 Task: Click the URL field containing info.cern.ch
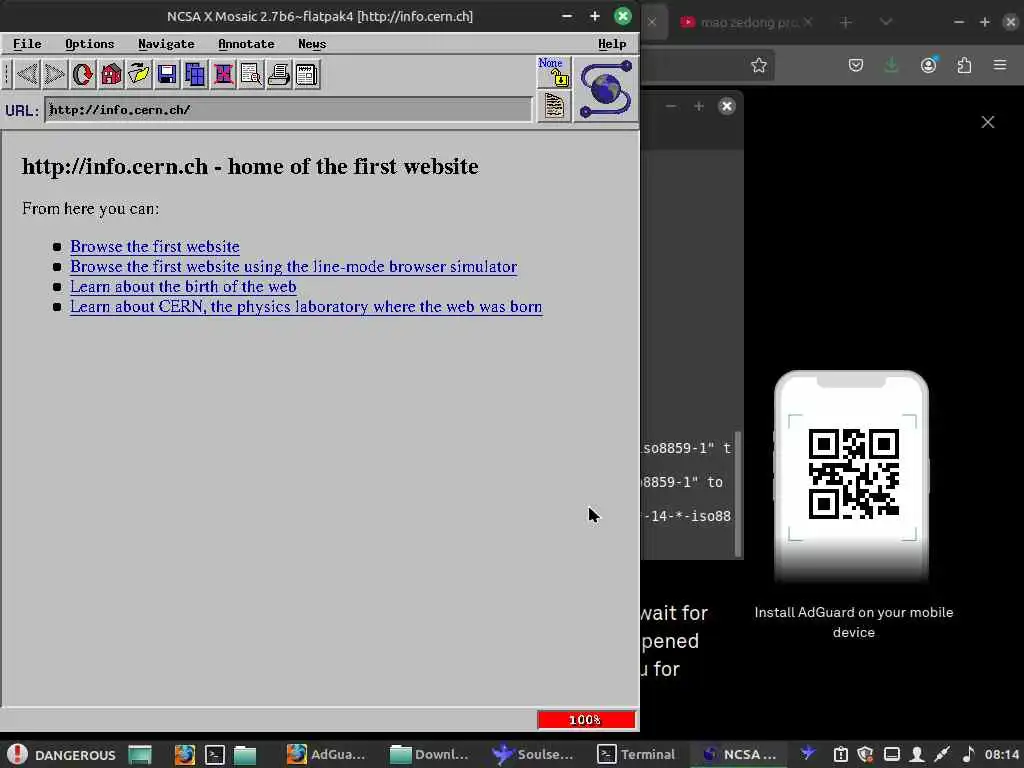288,110
